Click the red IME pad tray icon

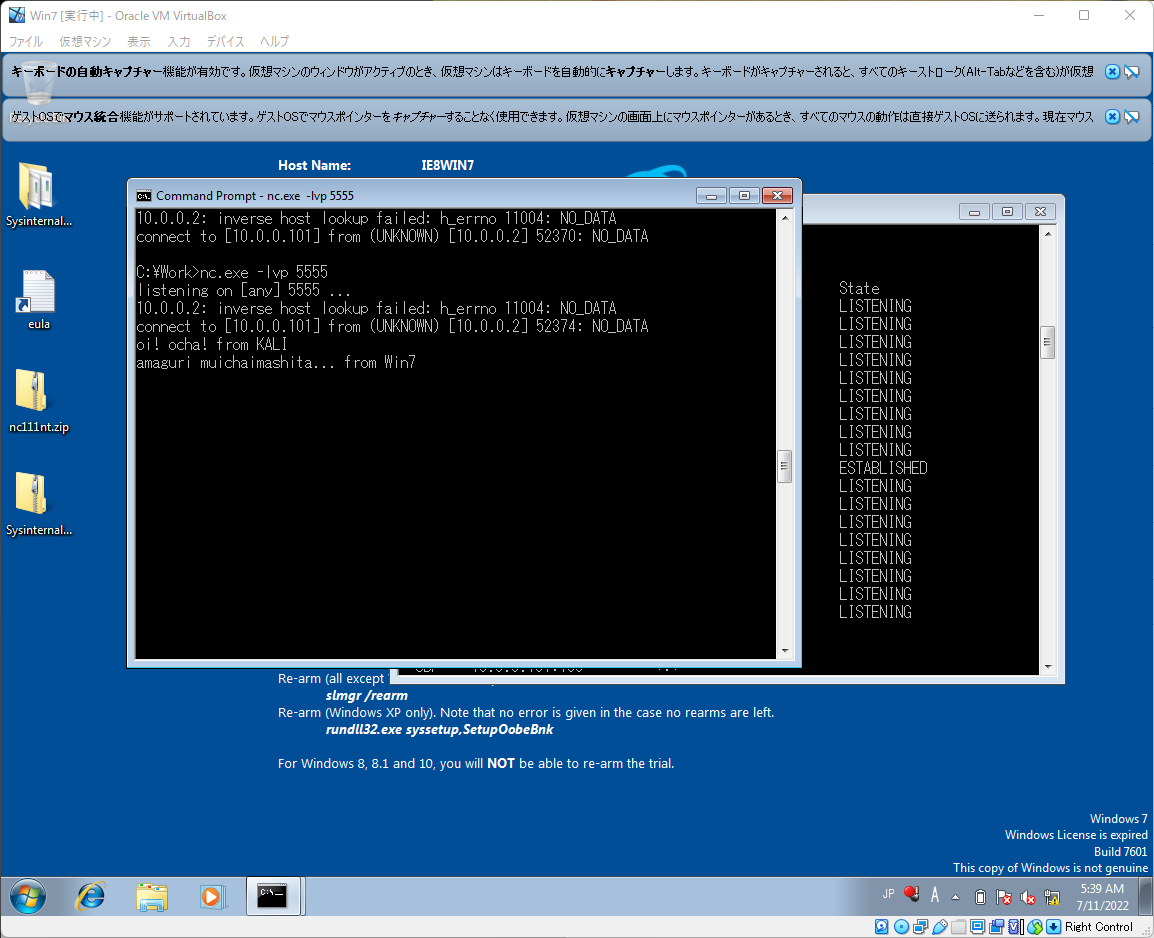tap(911, 895)
